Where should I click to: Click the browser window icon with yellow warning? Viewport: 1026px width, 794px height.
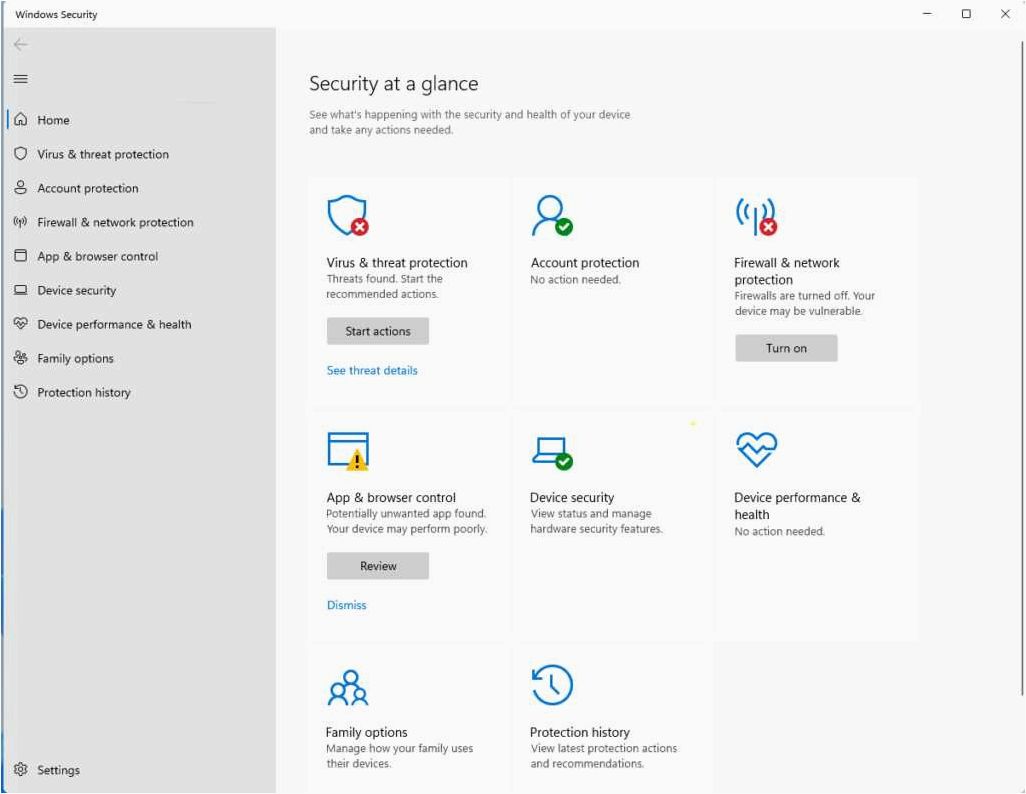pos(348,451)
